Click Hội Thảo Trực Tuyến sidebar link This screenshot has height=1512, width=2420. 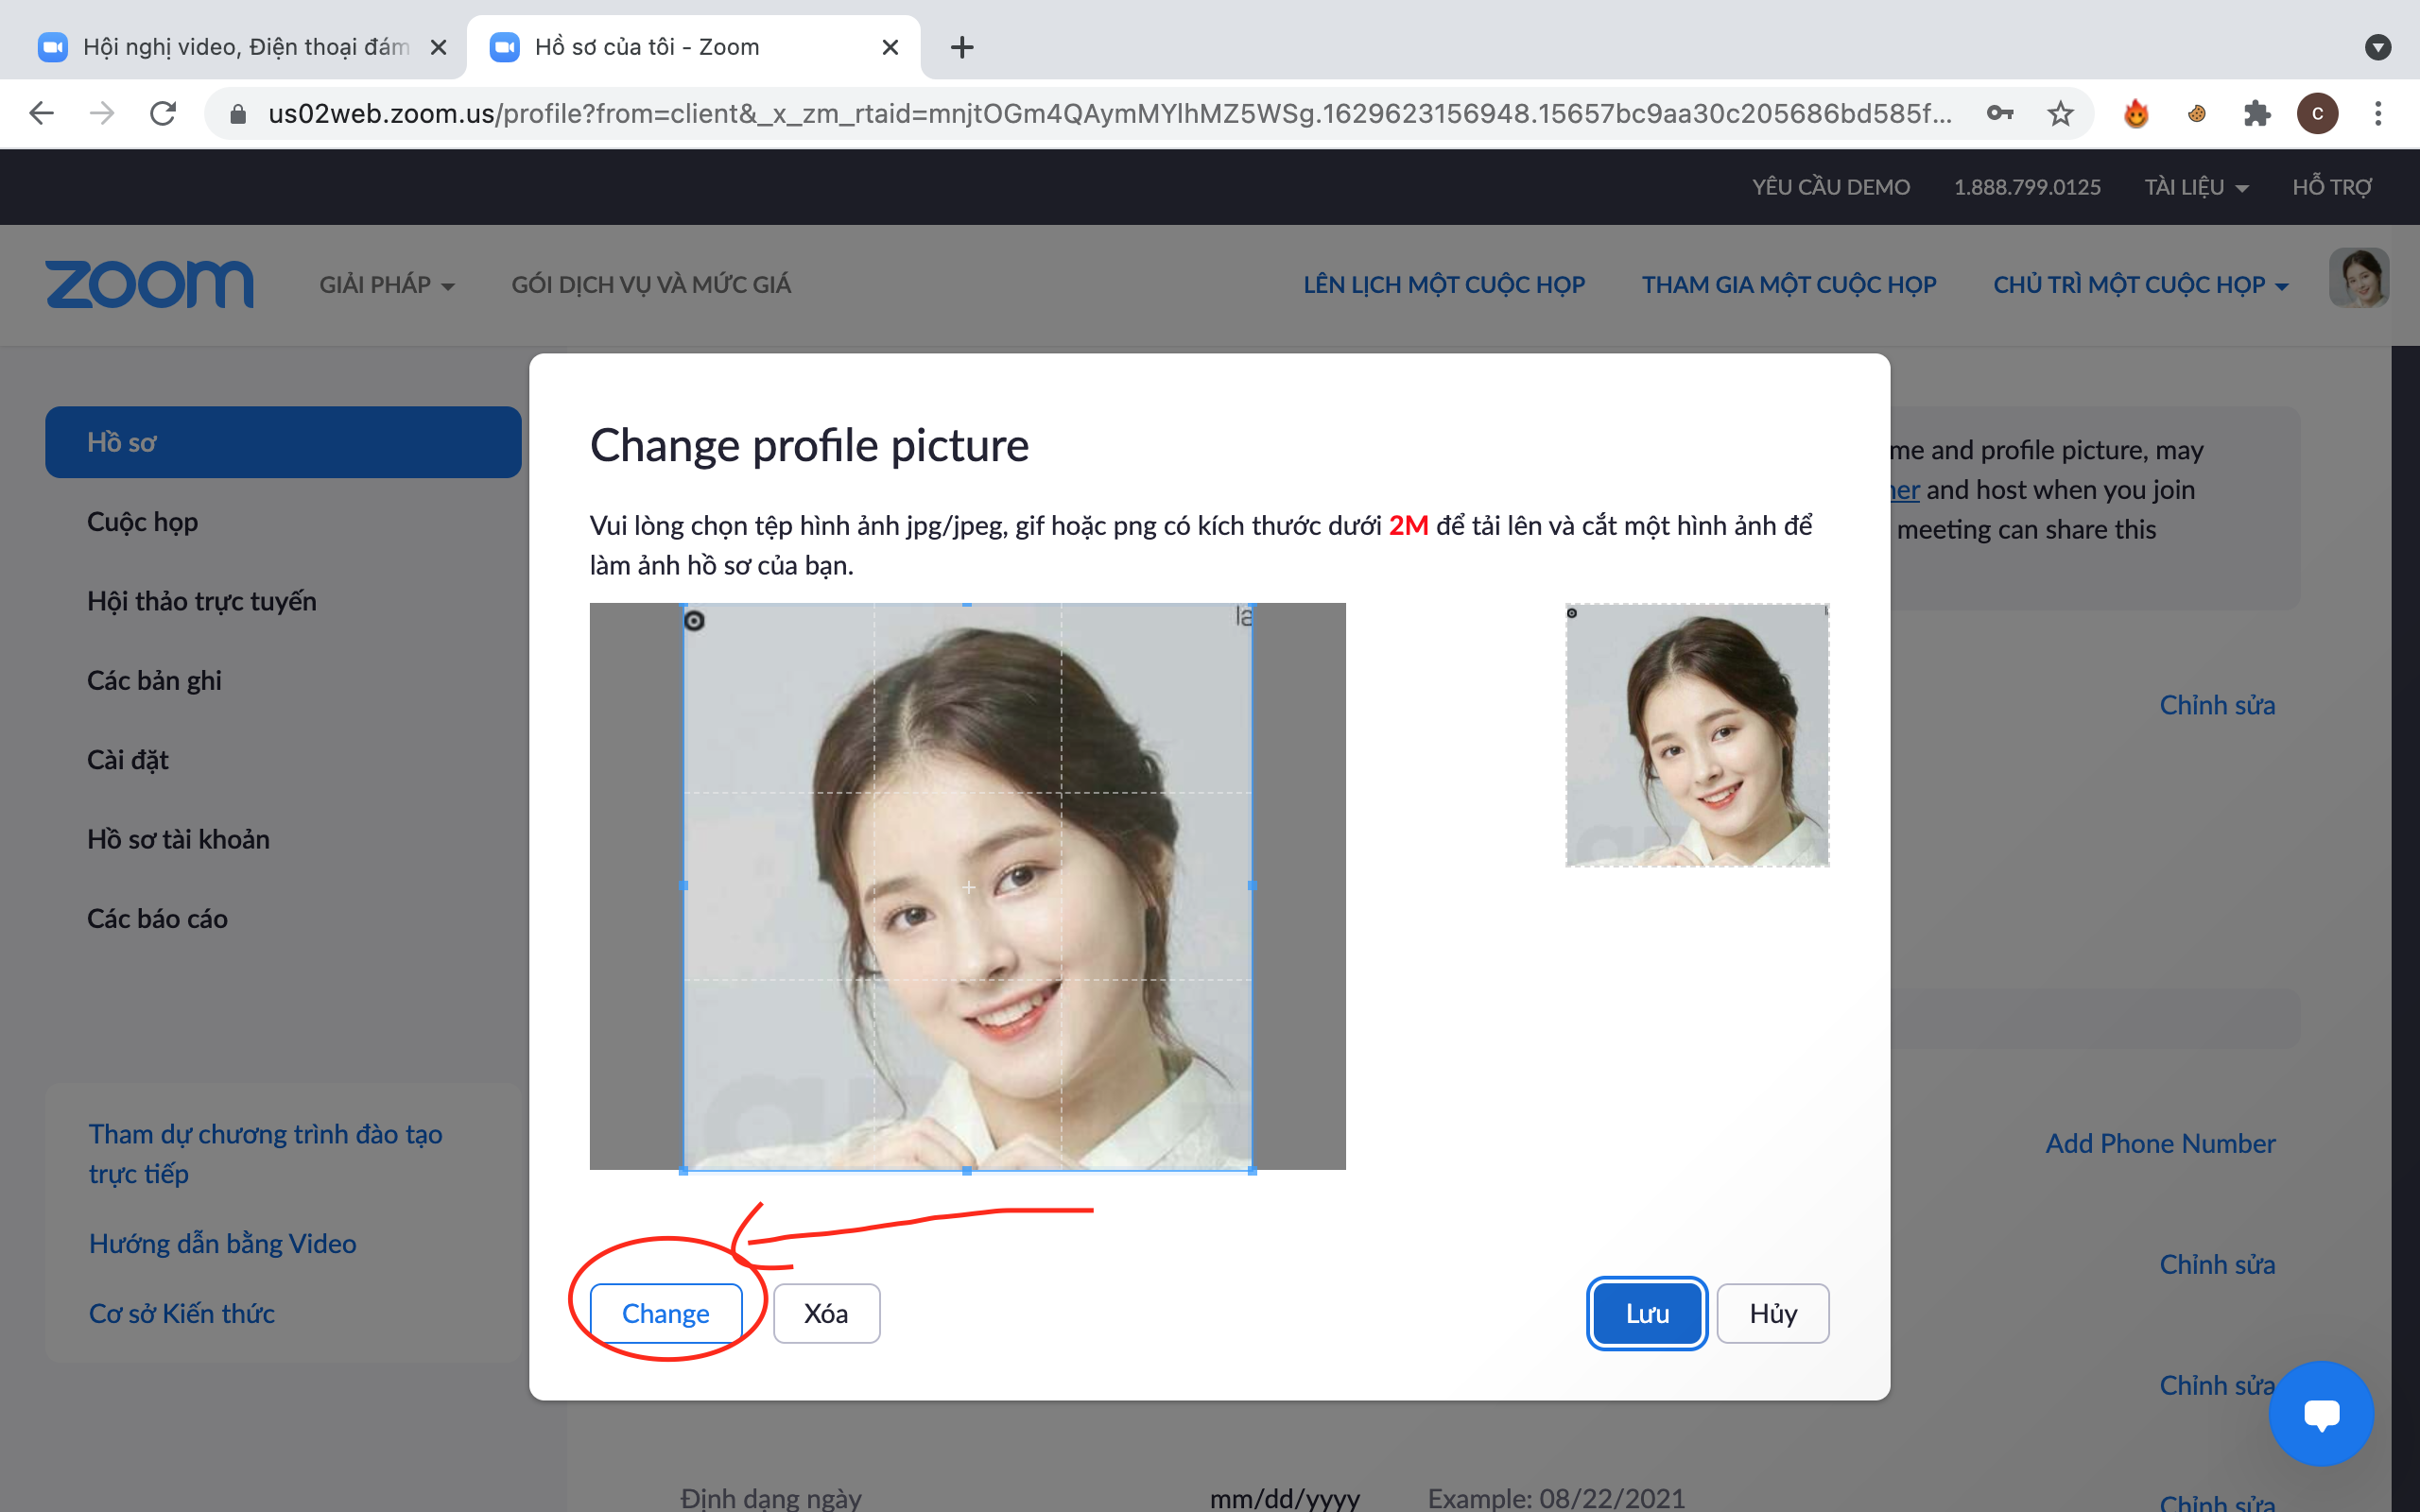point(200,601)
